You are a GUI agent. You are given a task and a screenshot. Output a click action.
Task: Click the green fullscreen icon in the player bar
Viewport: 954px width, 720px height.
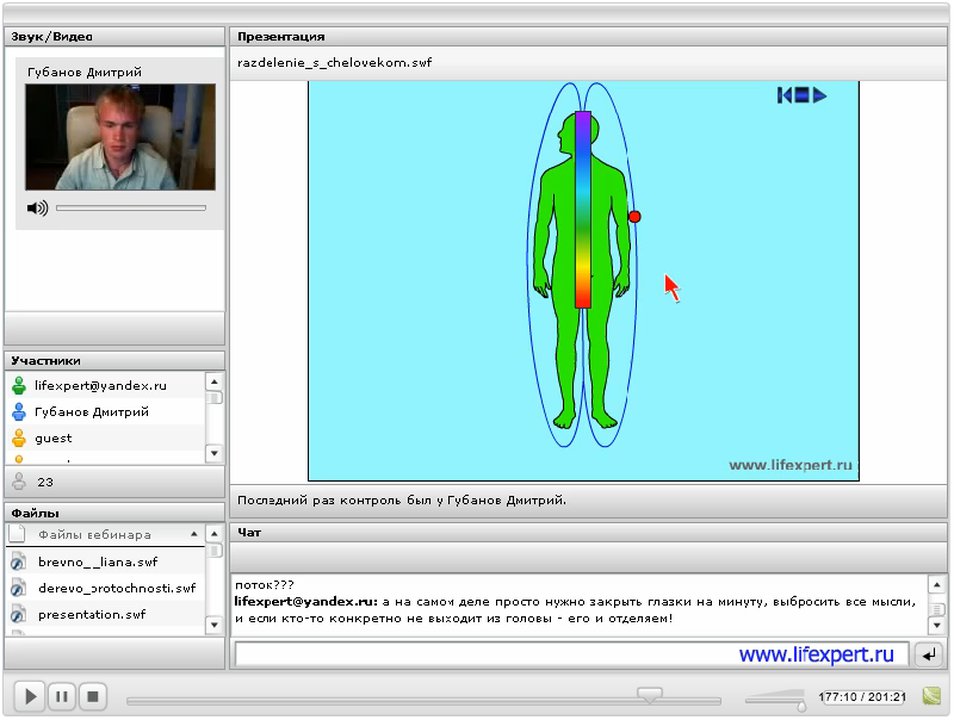tap(931, 696)
